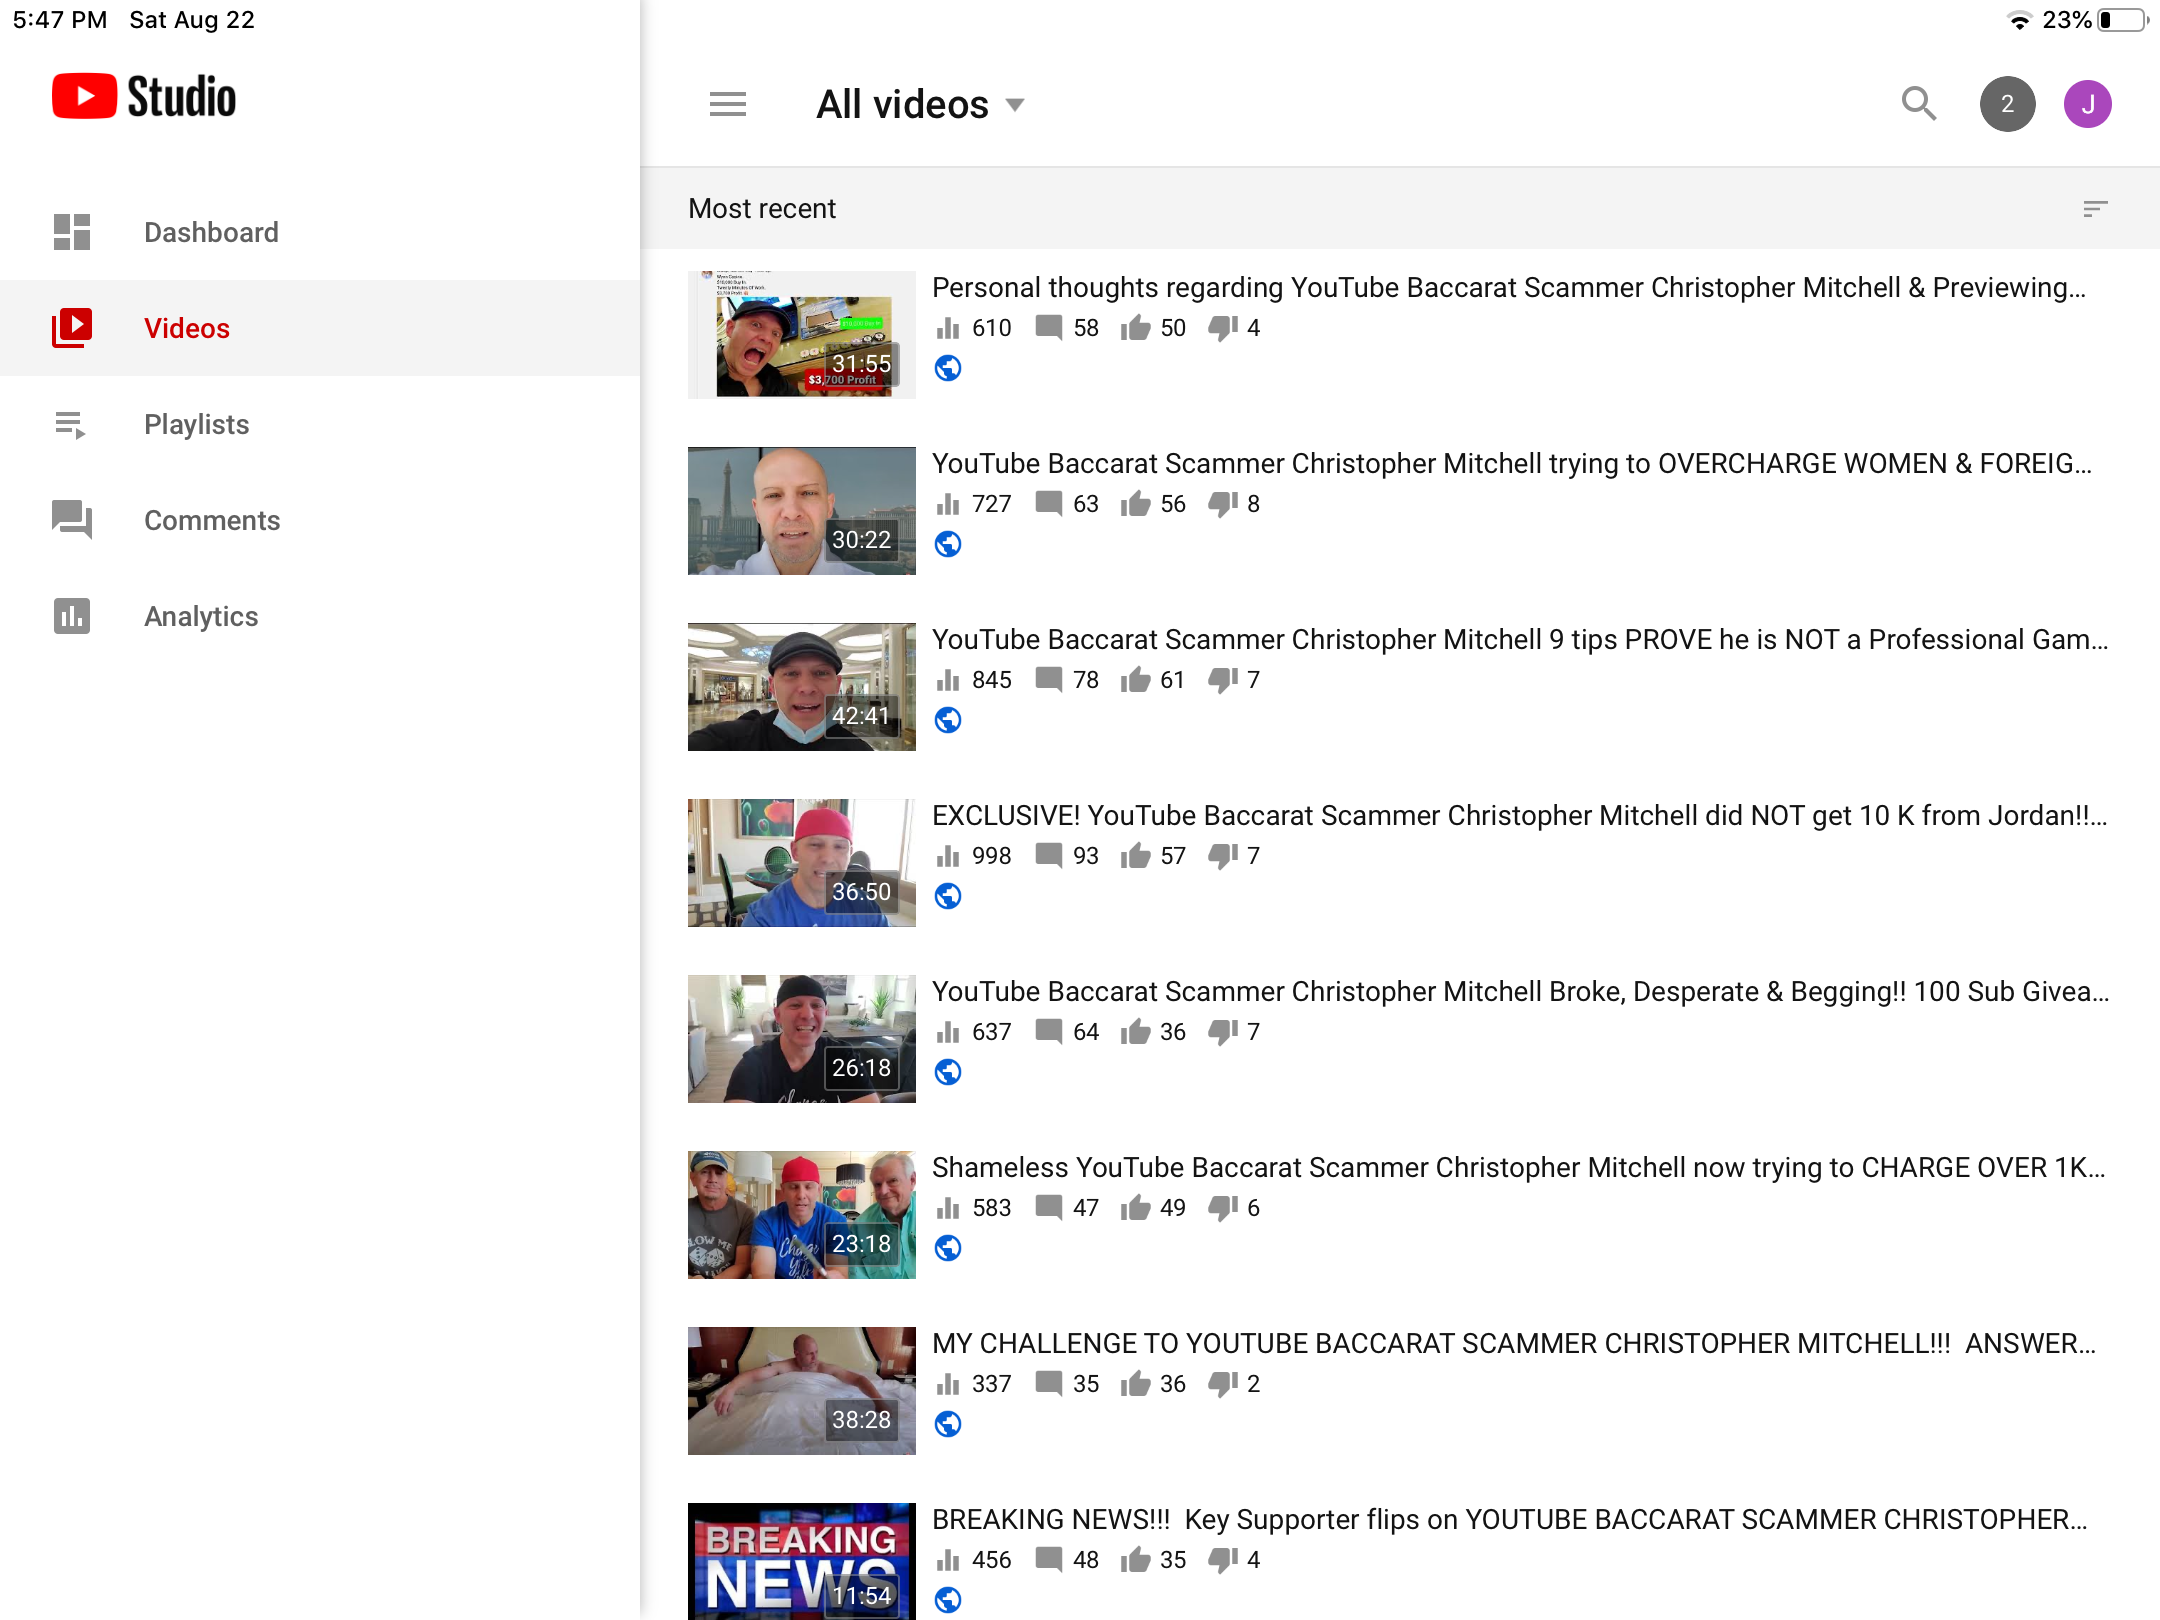Click the 337 views count
This screenshot has width=2160, height=1620.
point(991,1384)
